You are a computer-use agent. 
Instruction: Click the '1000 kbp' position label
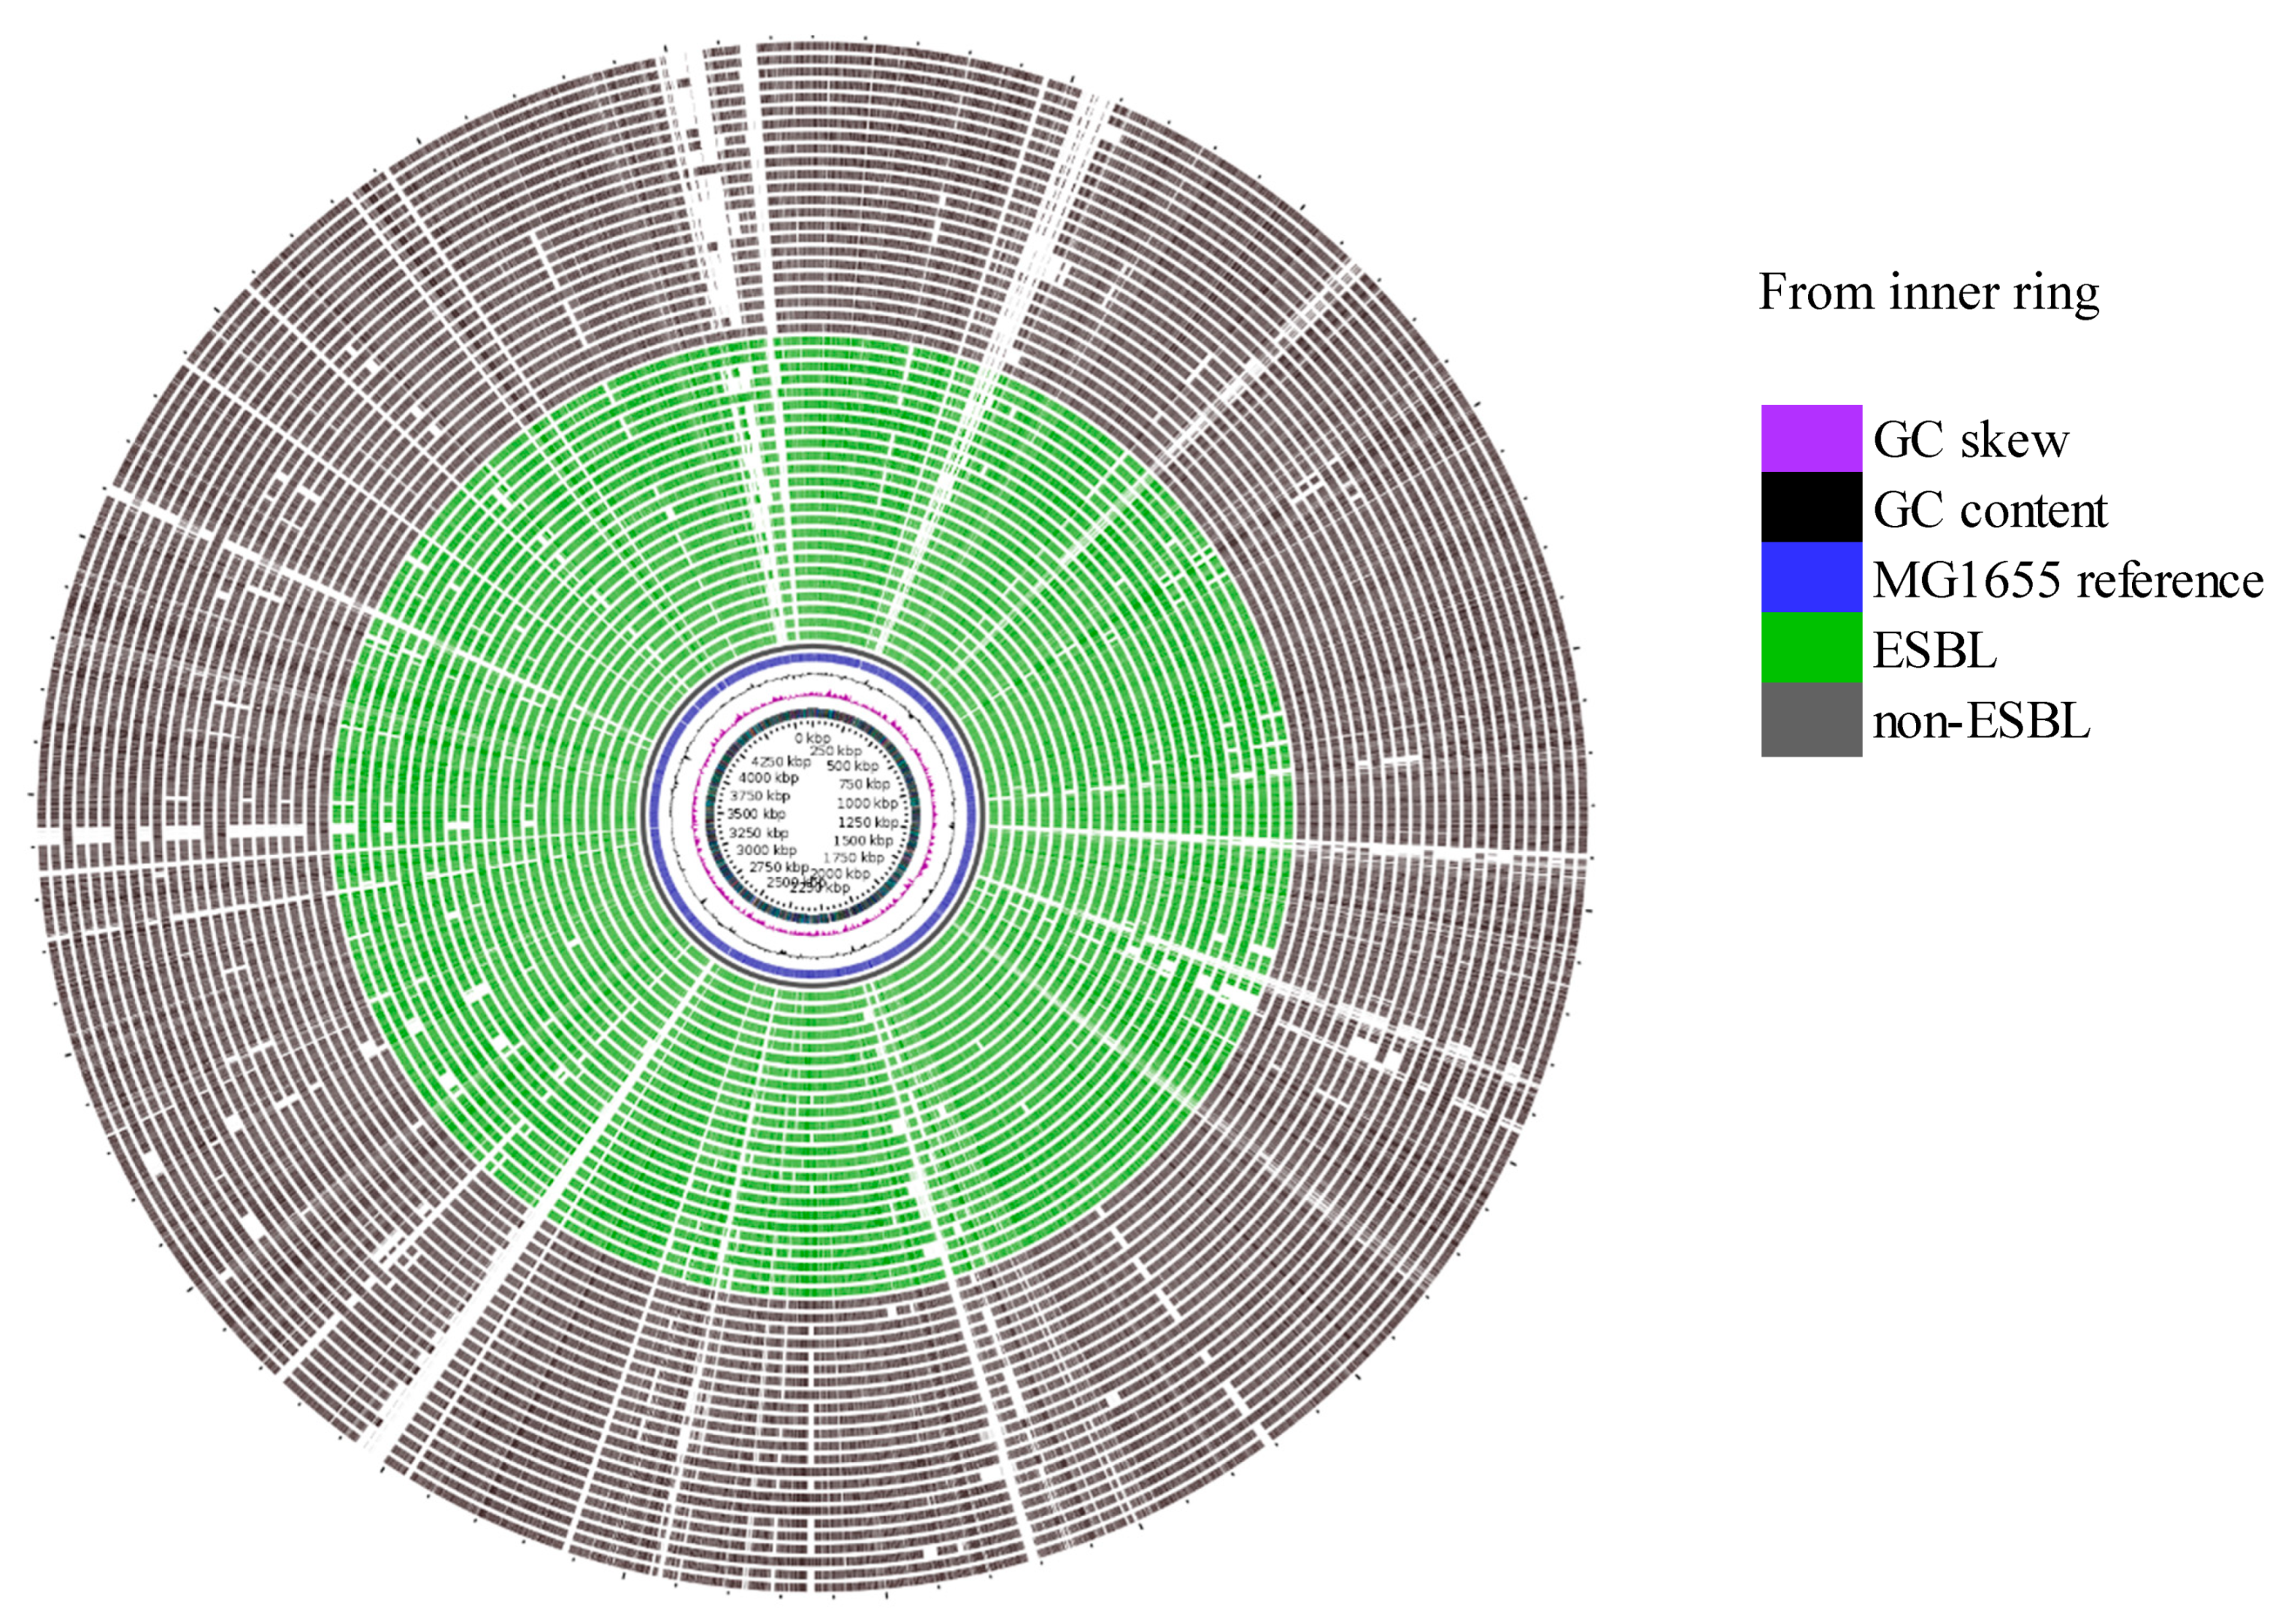tap(867, 803)
